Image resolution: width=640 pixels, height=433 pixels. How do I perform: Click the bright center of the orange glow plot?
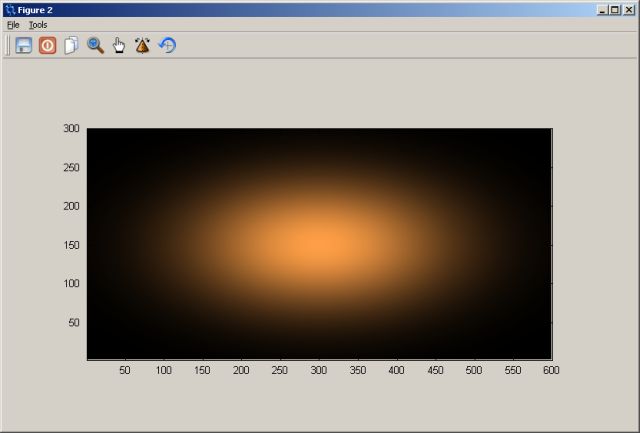(x=319, y=244)
